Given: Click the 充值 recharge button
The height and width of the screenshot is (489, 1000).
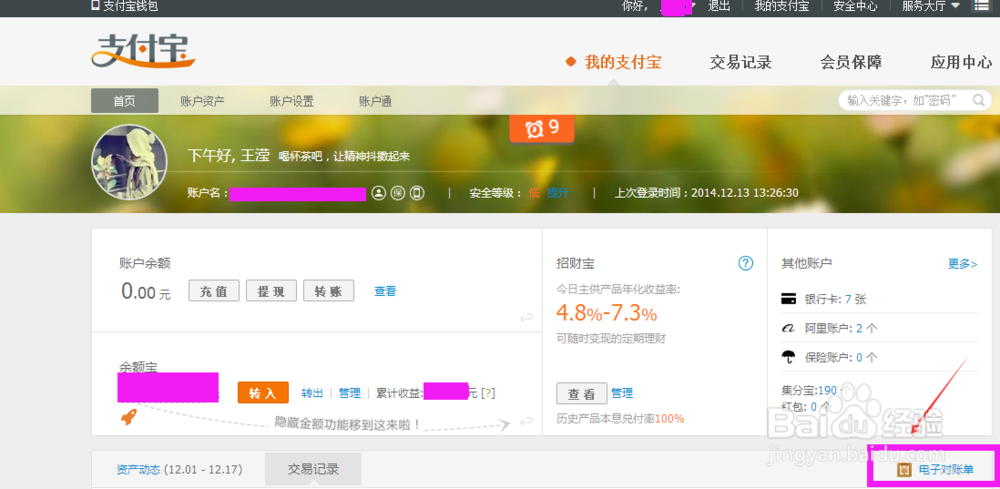Looking at the screenshot, I should [214, 291].
